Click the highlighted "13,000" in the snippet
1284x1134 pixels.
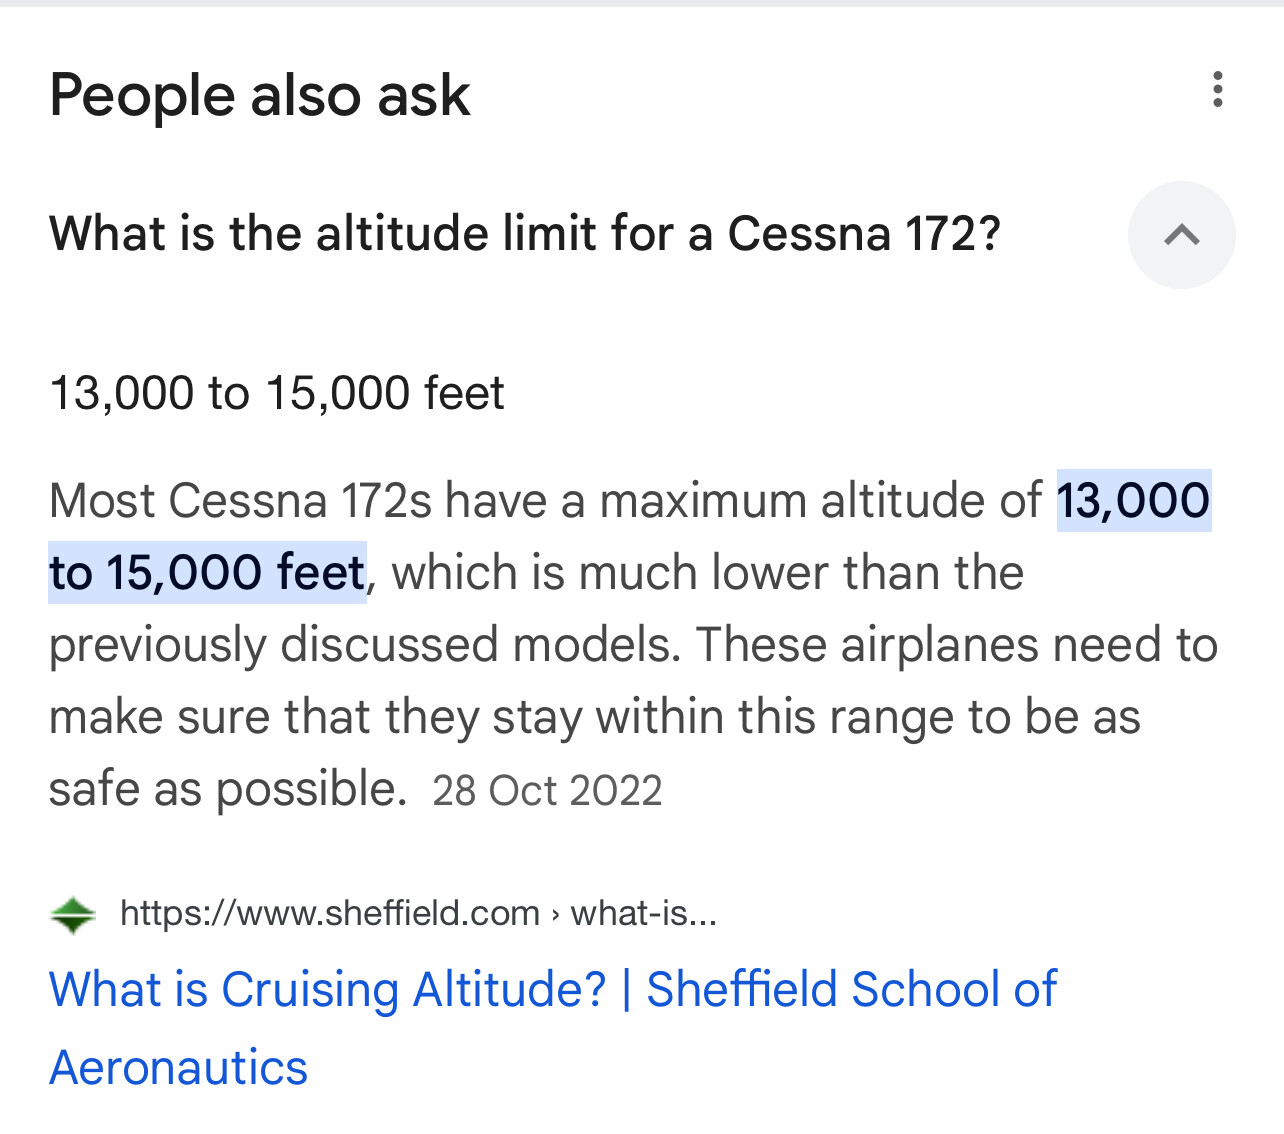1133,500
